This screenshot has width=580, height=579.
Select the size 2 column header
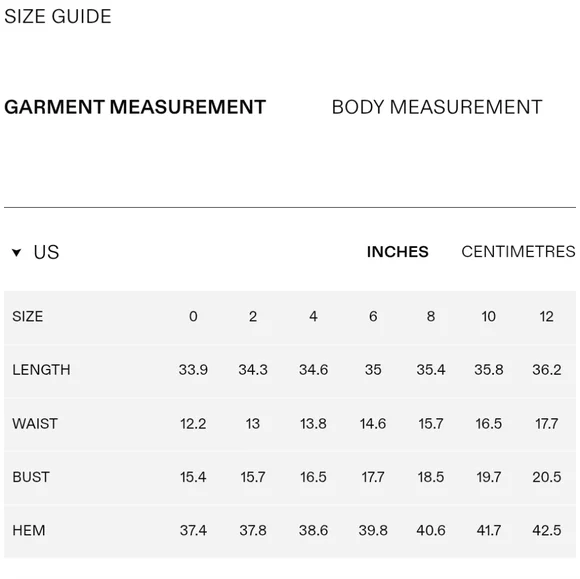coord(253,317)
